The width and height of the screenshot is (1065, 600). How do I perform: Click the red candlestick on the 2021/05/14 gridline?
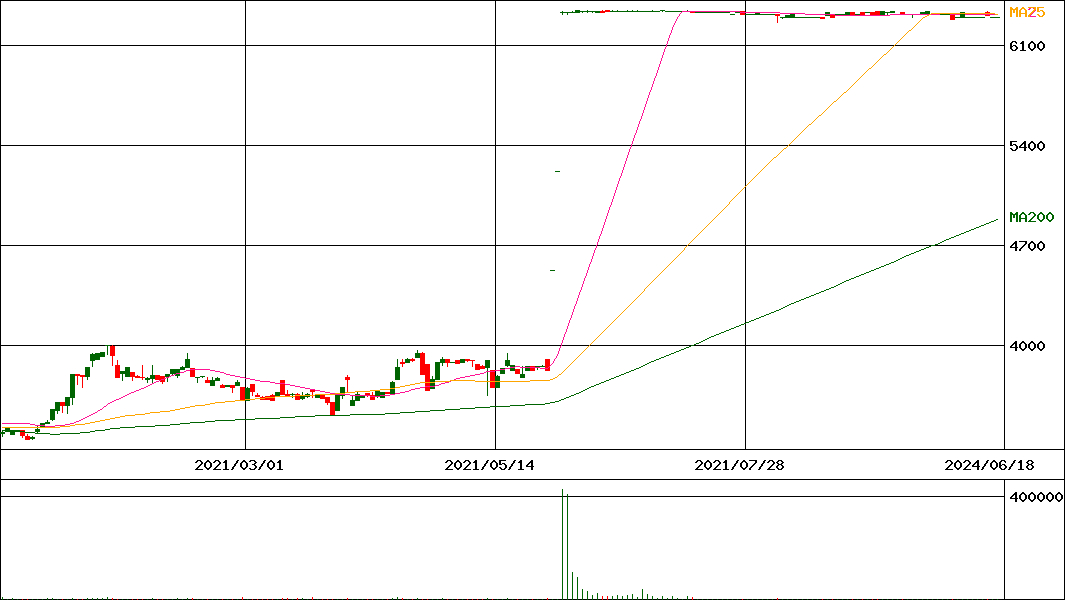coord(494,379)
